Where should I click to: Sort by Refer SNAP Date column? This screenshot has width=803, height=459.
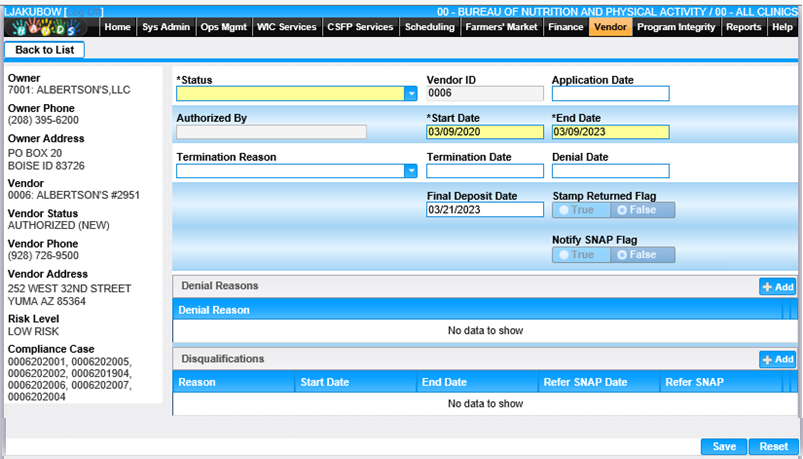[x=599, y=382]
